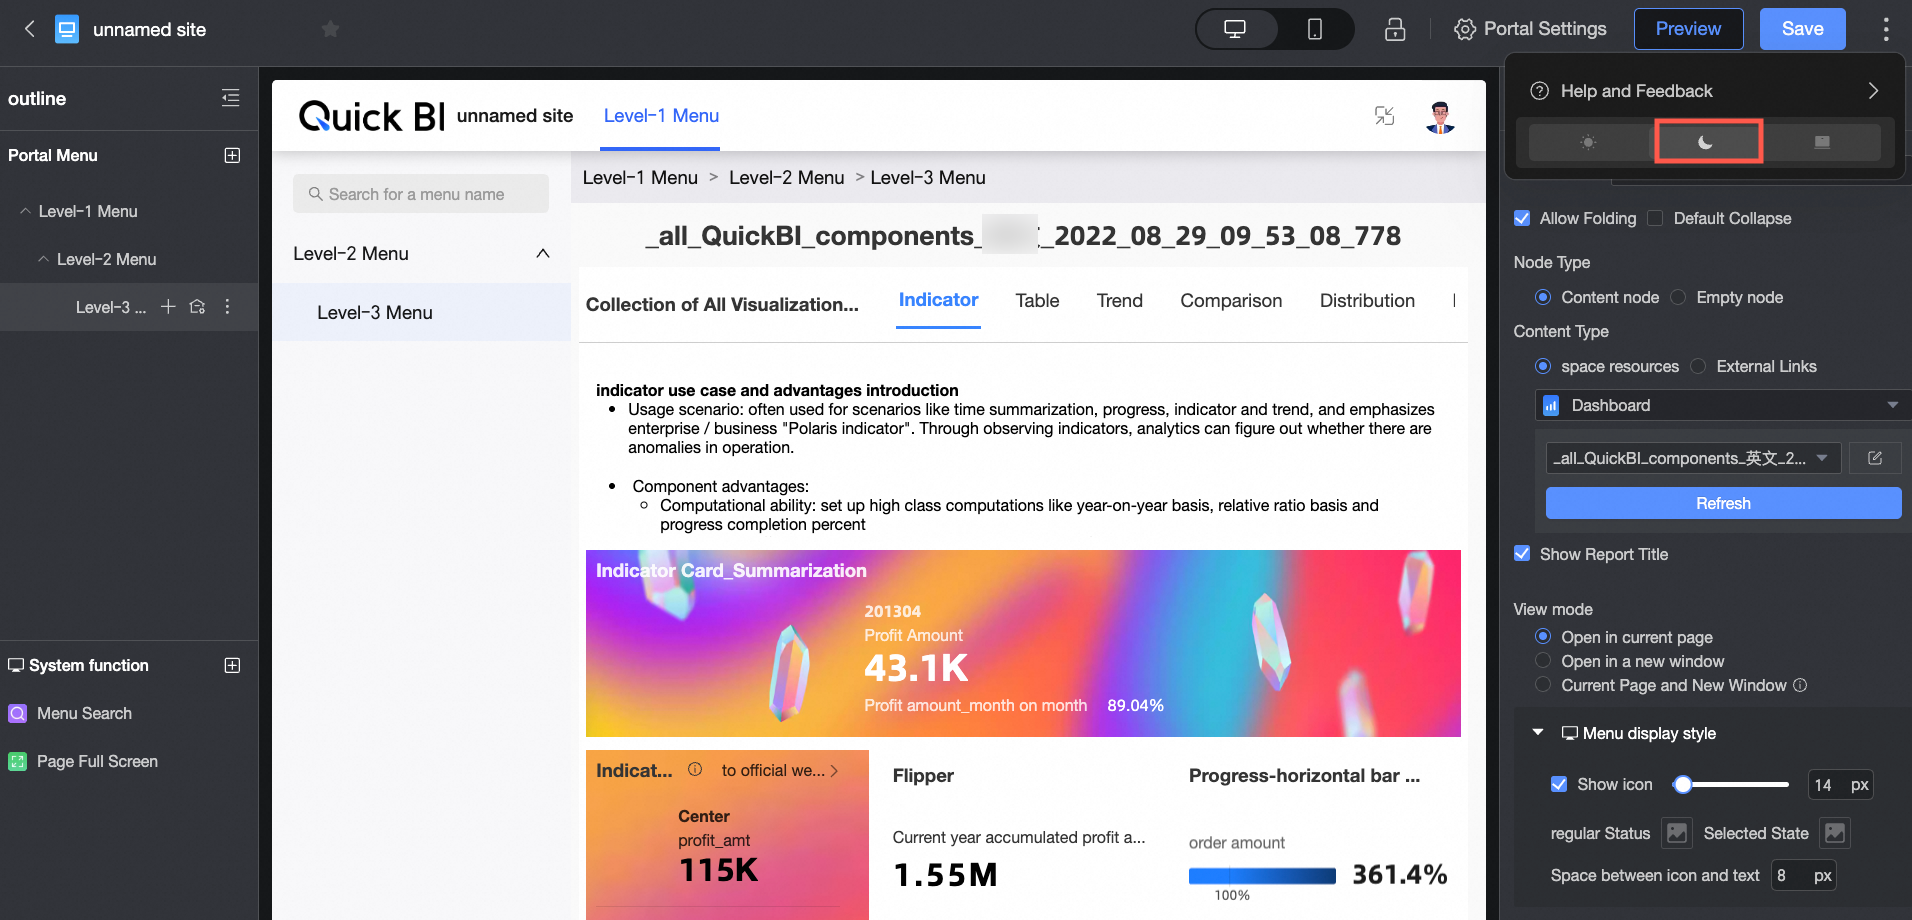Screen dimensions: 1912x920
Task: Switch to the Table tab
Action: click(1037, 300)
